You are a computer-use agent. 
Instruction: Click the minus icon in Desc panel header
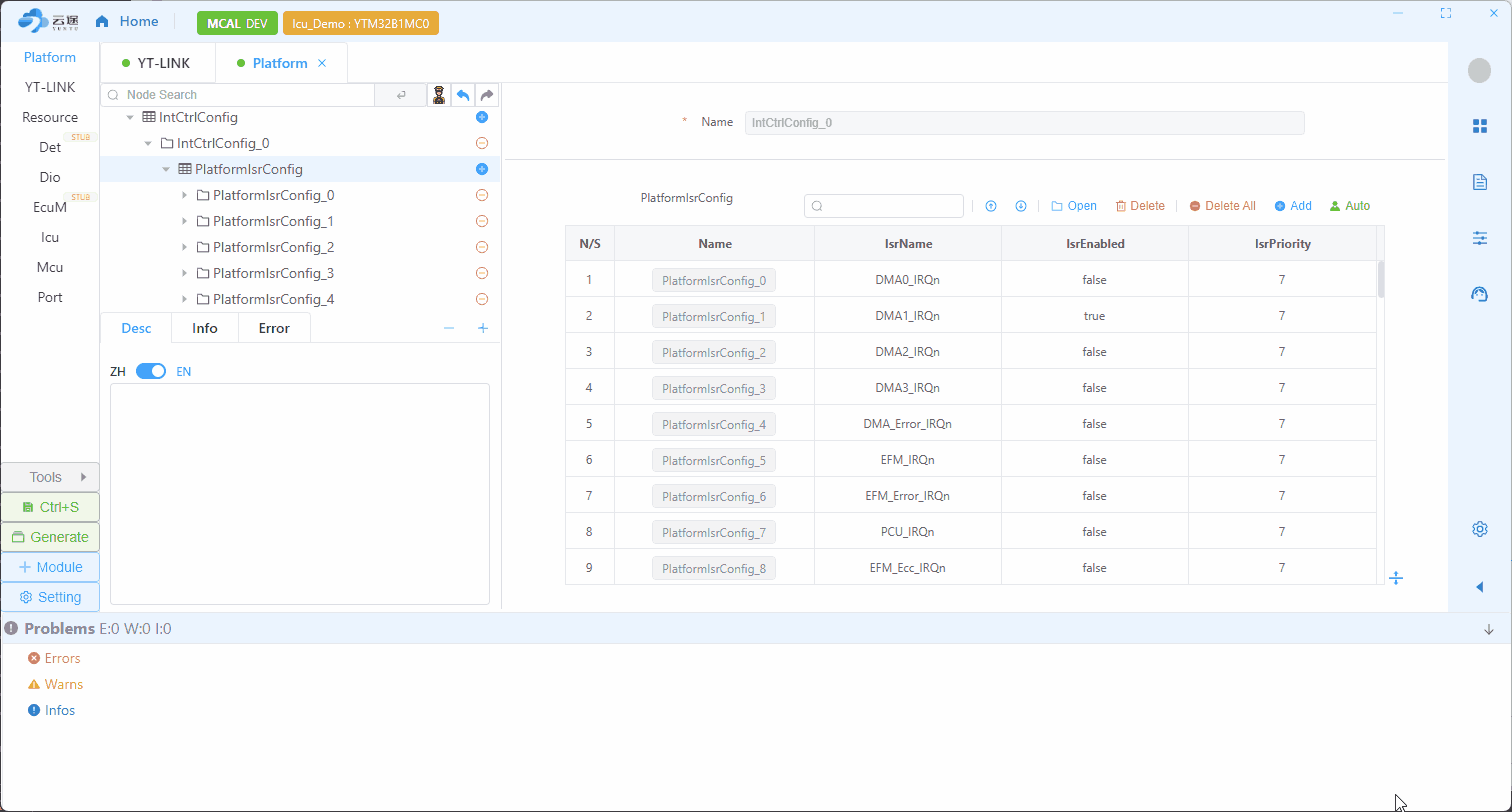(449, 328)
